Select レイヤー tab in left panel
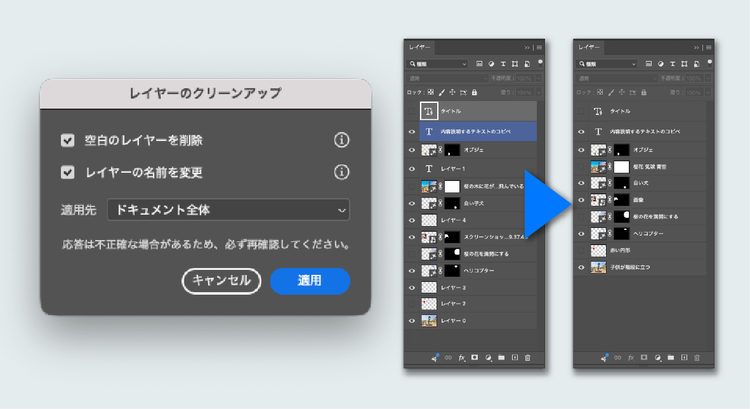750x409 pixels. [420, 47]
